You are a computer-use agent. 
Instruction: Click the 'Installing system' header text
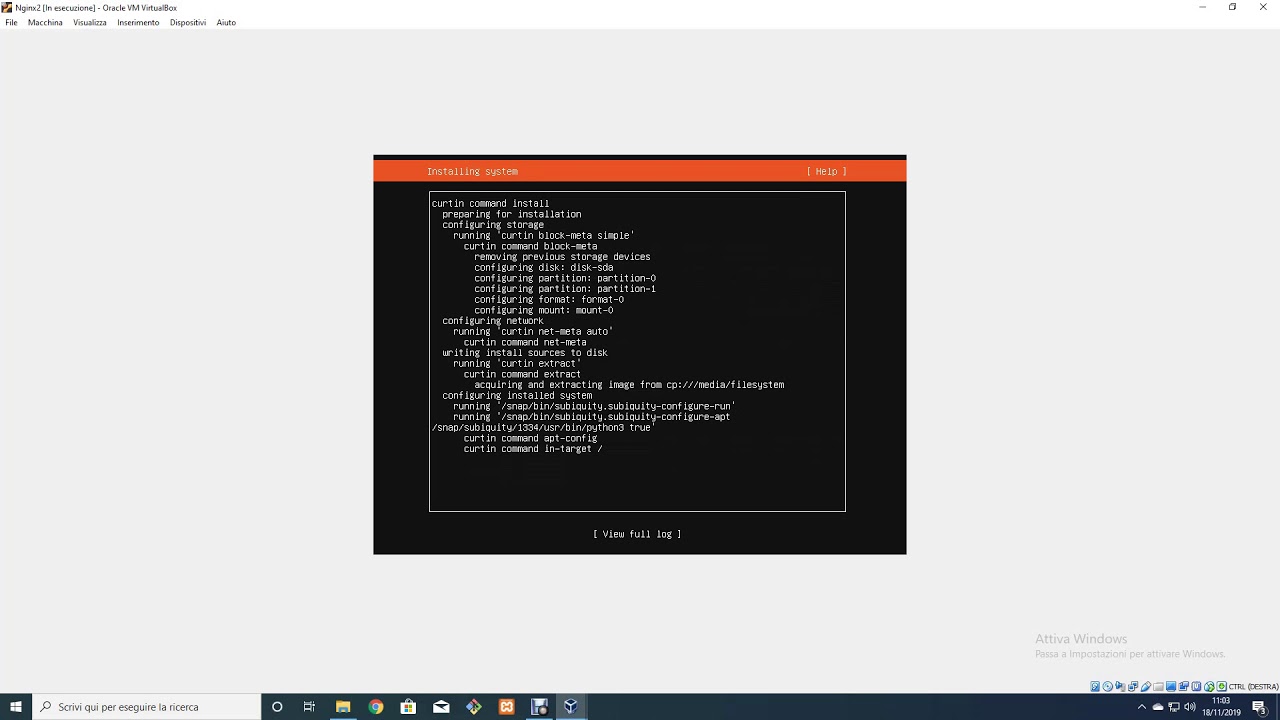coord(472,171)
